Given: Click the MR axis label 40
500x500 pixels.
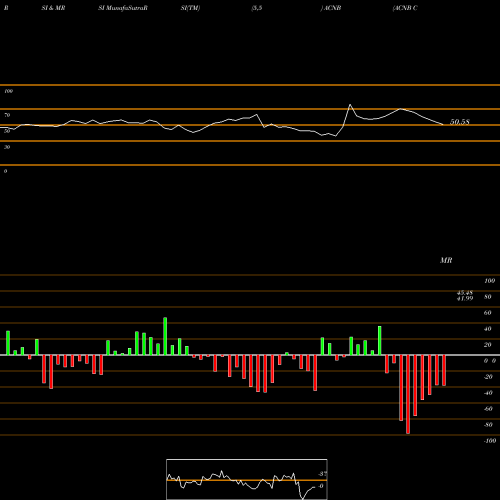Looking at the screenshot, I should pyautogui.click(x=487, y=329).
